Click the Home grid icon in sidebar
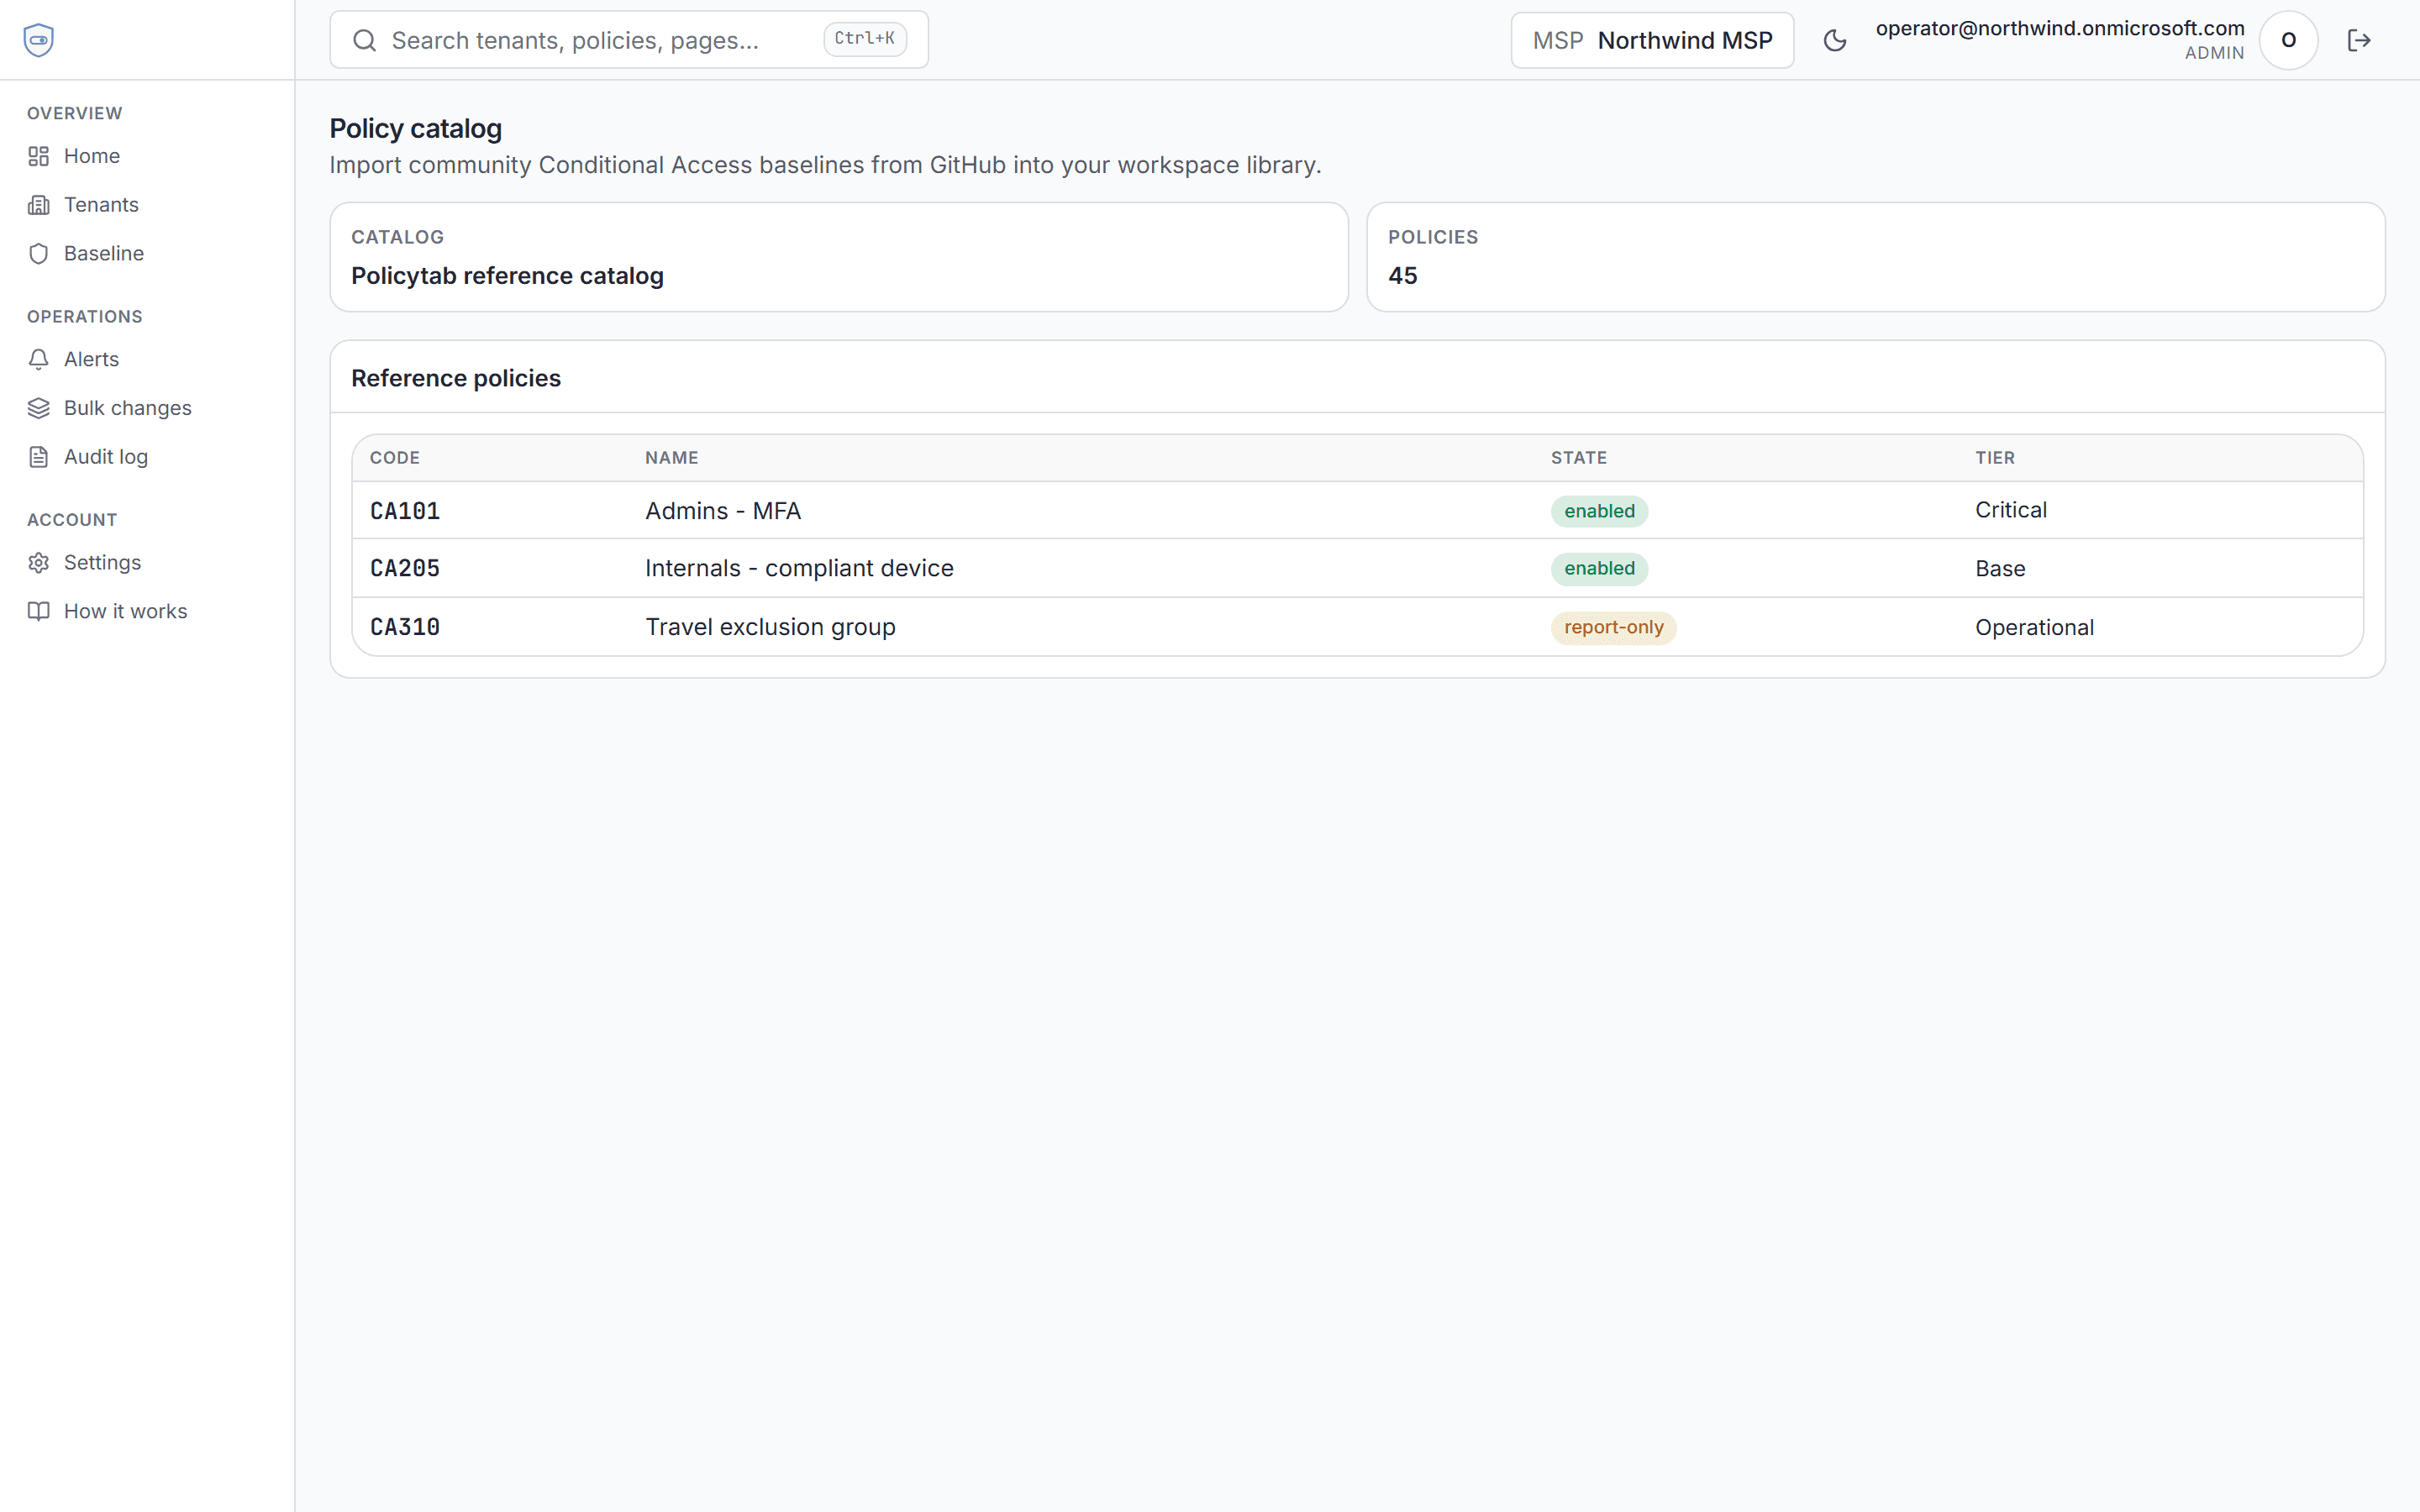 pyautogui.click(x=39, y=156)
